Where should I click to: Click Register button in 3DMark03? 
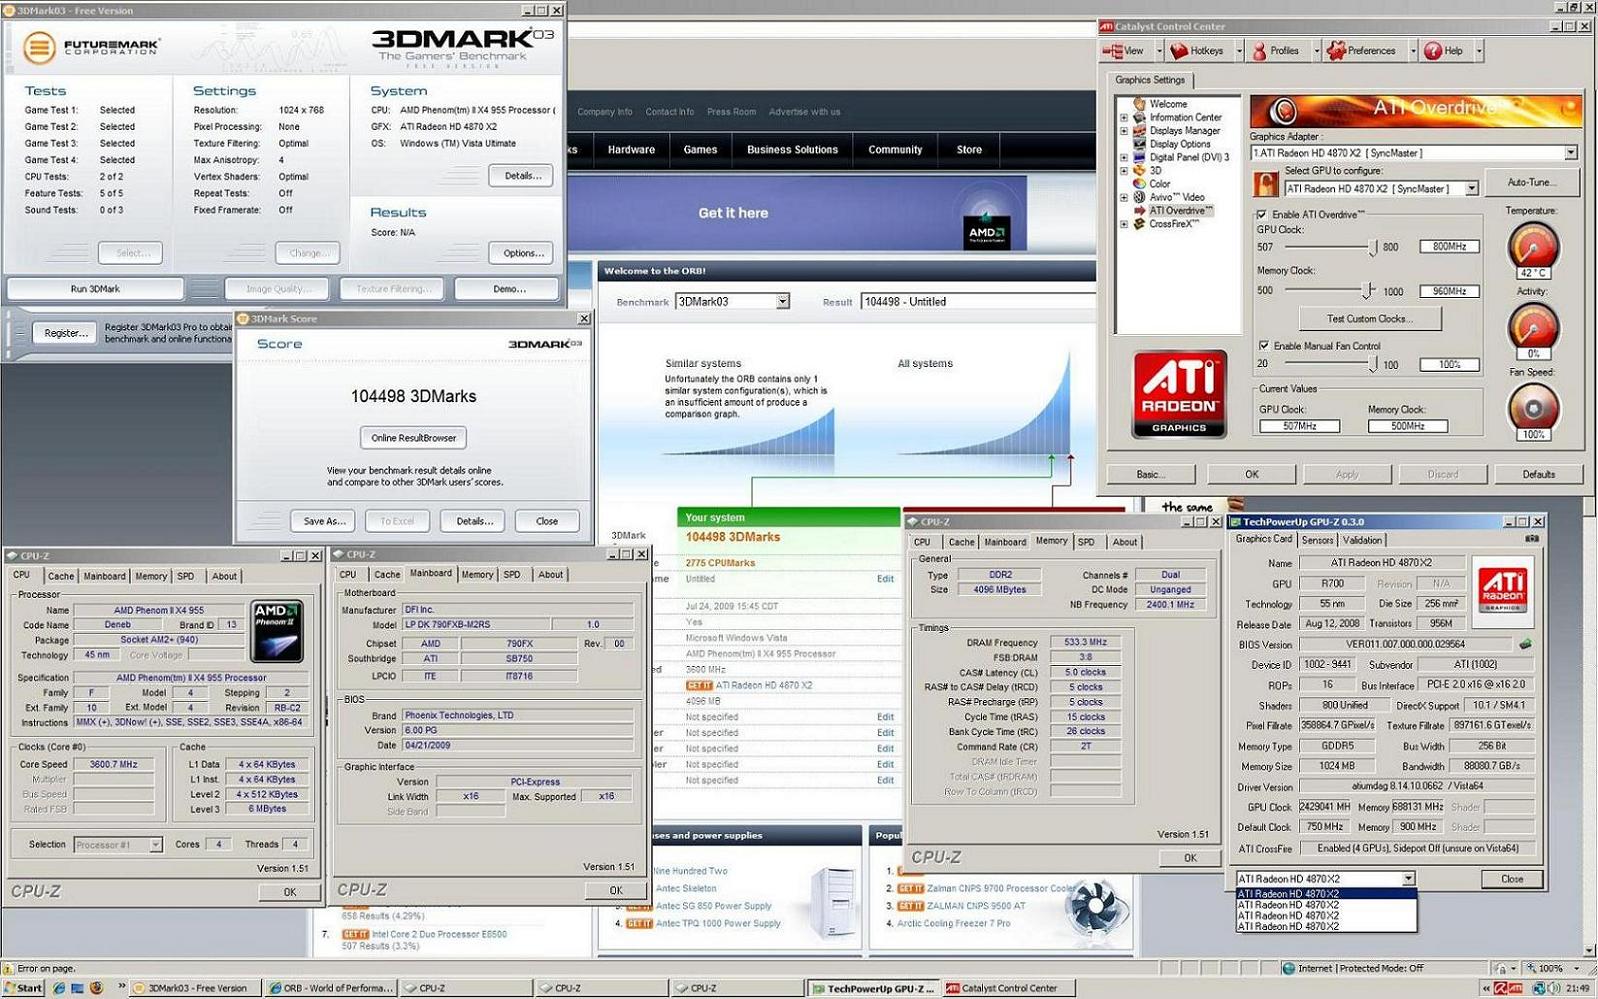click(x=66, y=333)
